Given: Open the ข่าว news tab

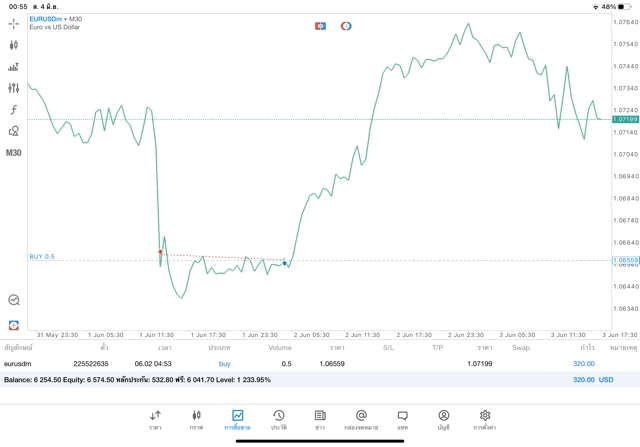Looking at the screenshot, I should coord(320,419).
